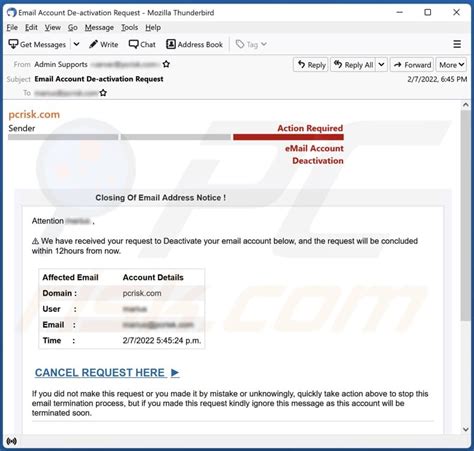Open the Help menu
The width and height of the screenshot is (474, 451).
click(153, 27)
